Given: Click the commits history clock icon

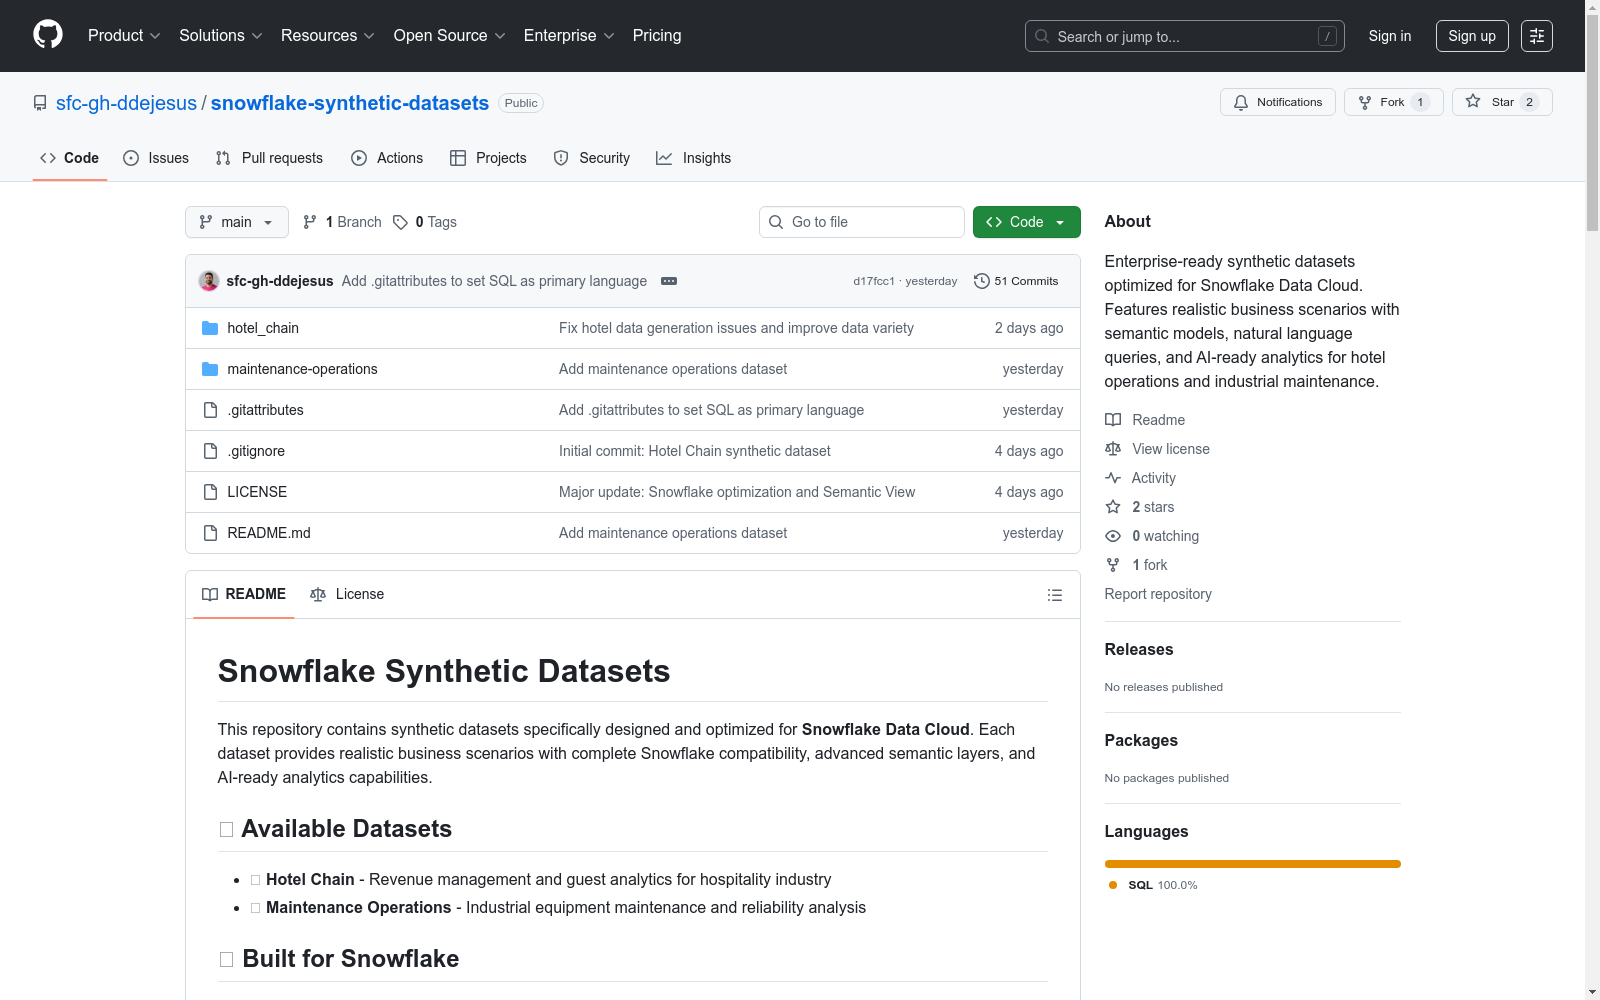Looking at the screenshot, I should [982, 281].
